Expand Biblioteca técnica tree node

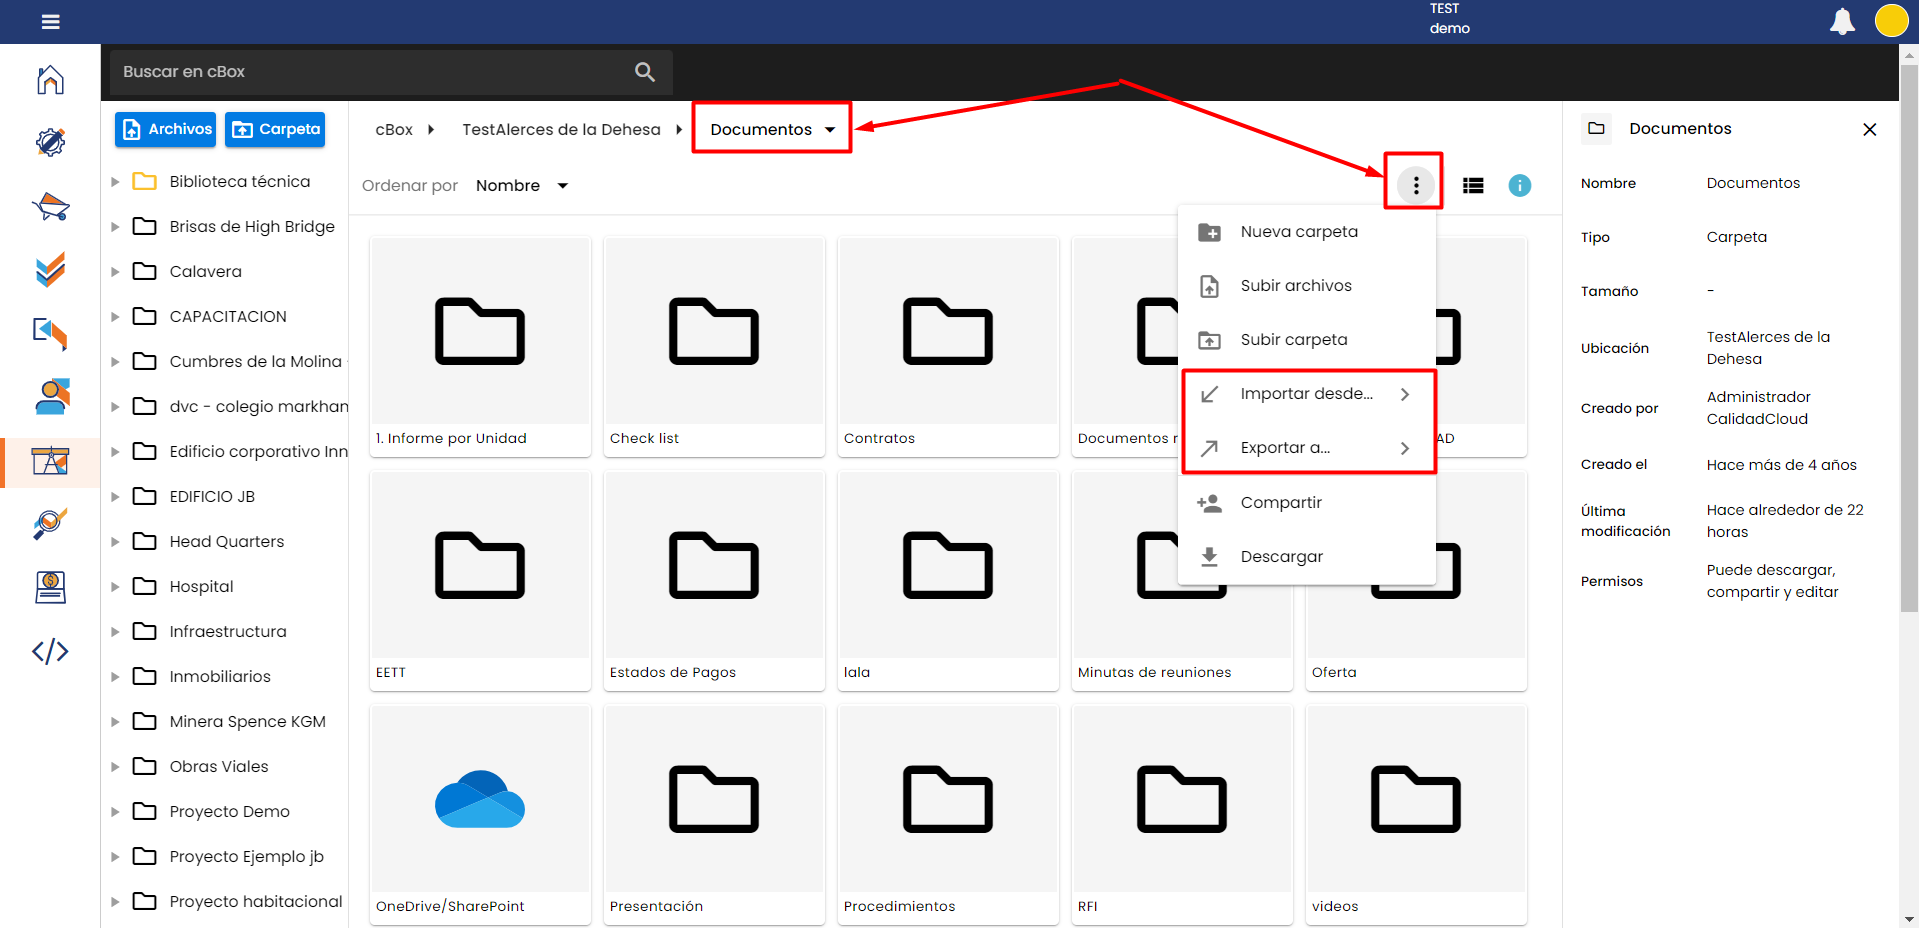pos(115,182)
